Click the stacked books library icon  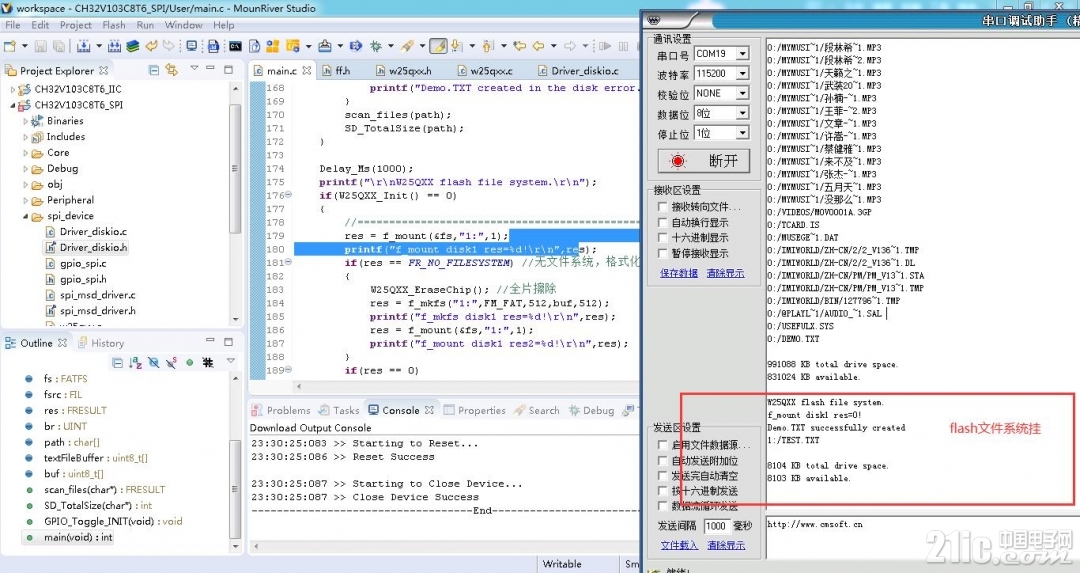[x=132, y=46]
